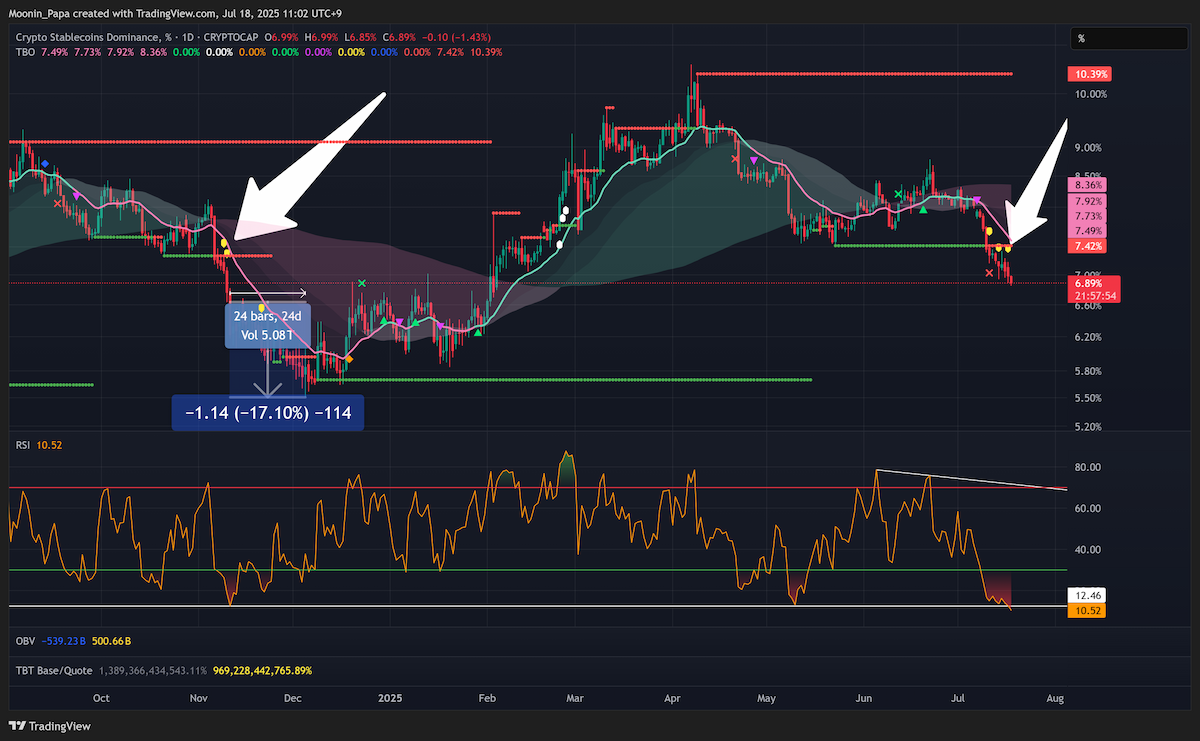
Task: Click the magenta triangle marker in late June
Action: [977, 201]
